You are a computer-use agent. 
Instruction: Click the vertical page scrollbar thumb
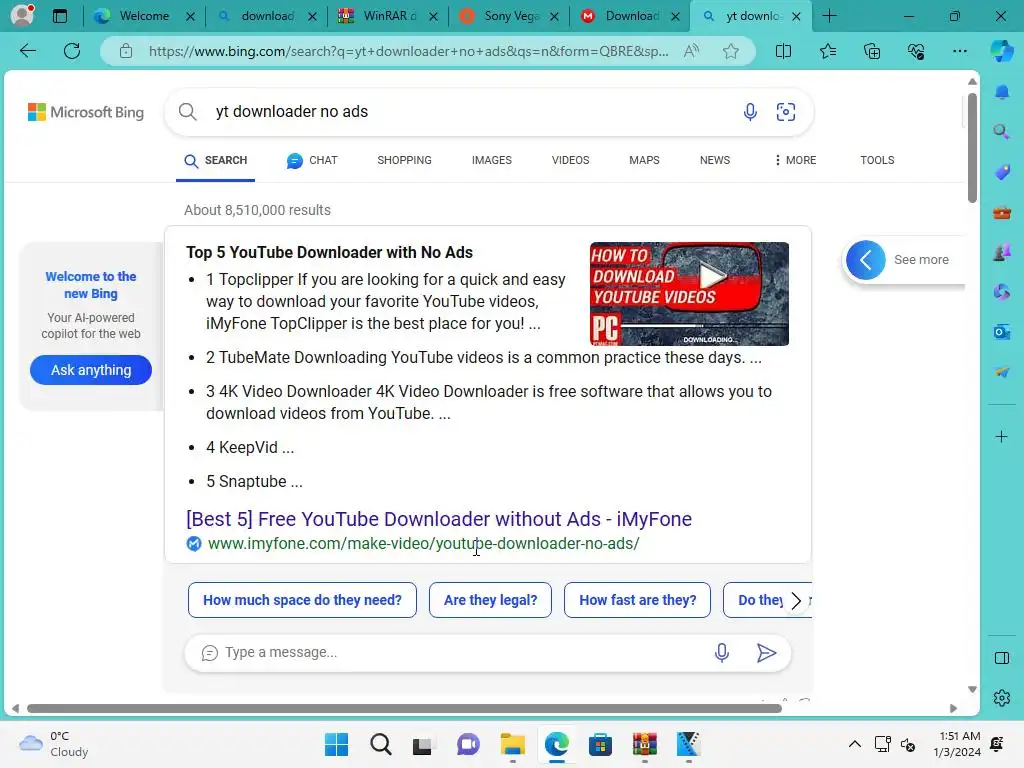click(972, 148)
